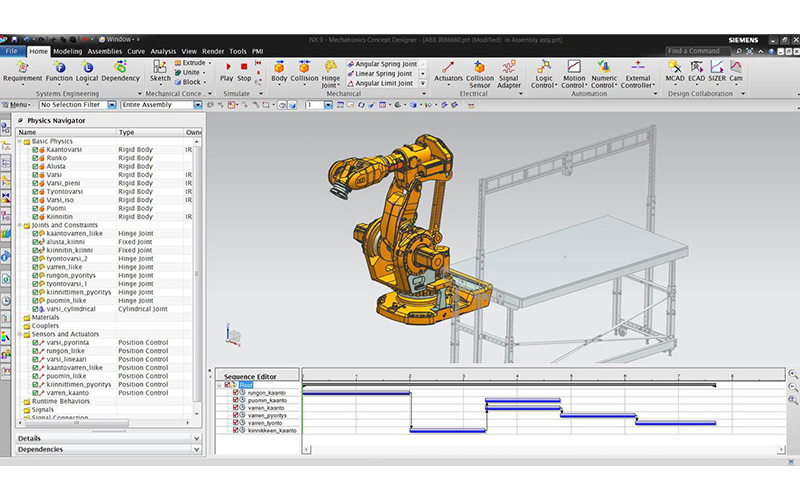The height and width of the screenshot is (500, 800).
Task: Open the Dependency tool
Action: [x=120, y=72]
